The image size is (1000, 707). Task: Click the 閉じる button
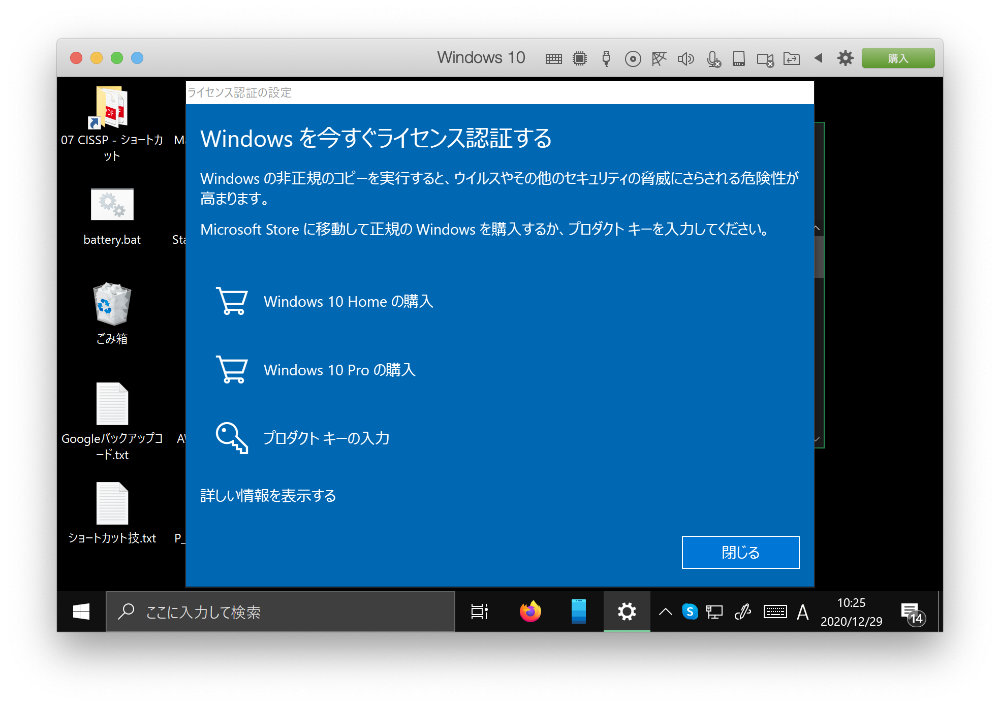tap(740, 552)
